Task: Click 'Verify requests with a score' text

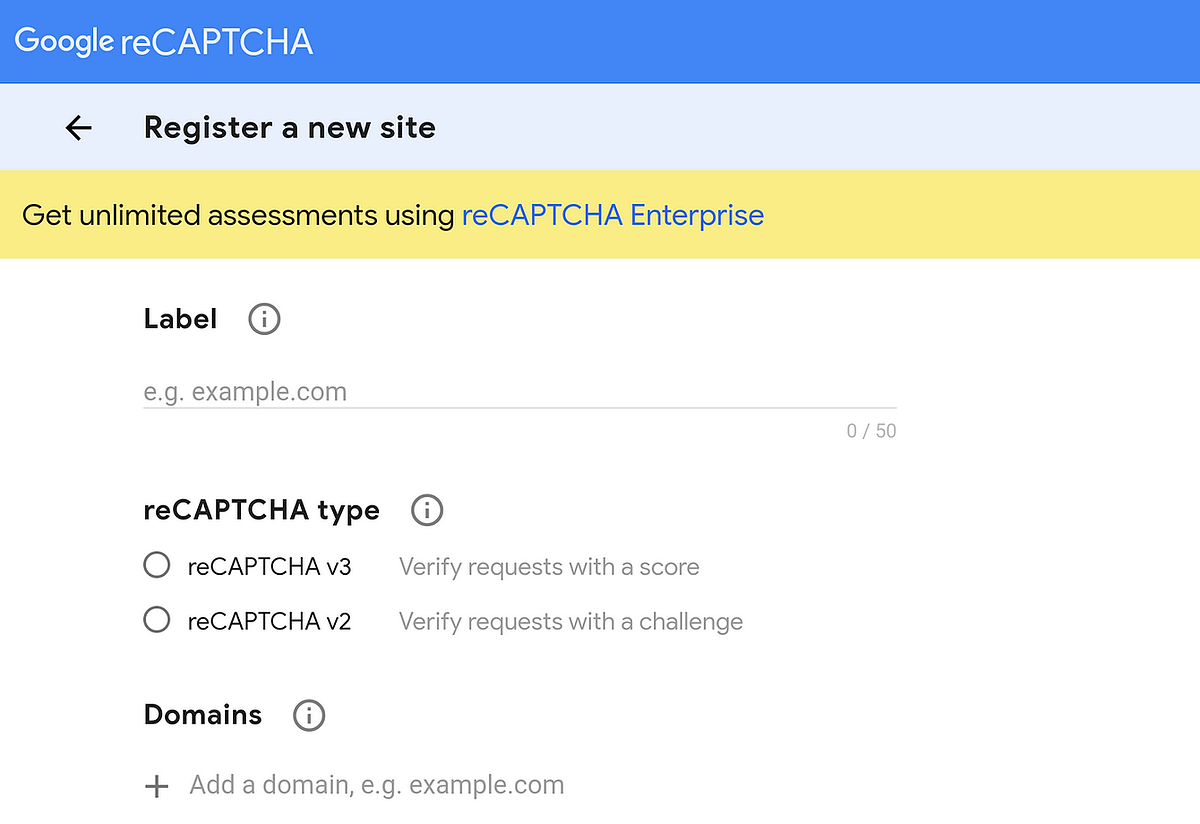Action: point(549,566)
